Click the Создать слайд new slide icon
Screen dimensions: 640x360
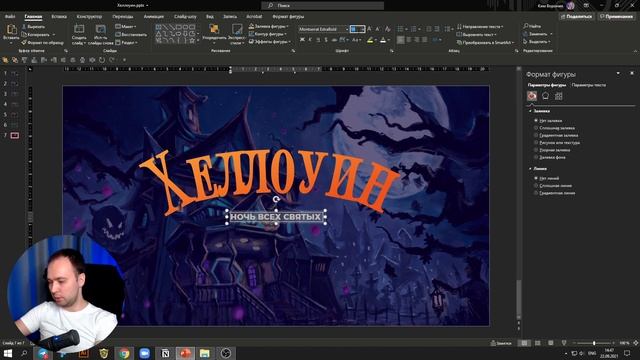point(79,29)
